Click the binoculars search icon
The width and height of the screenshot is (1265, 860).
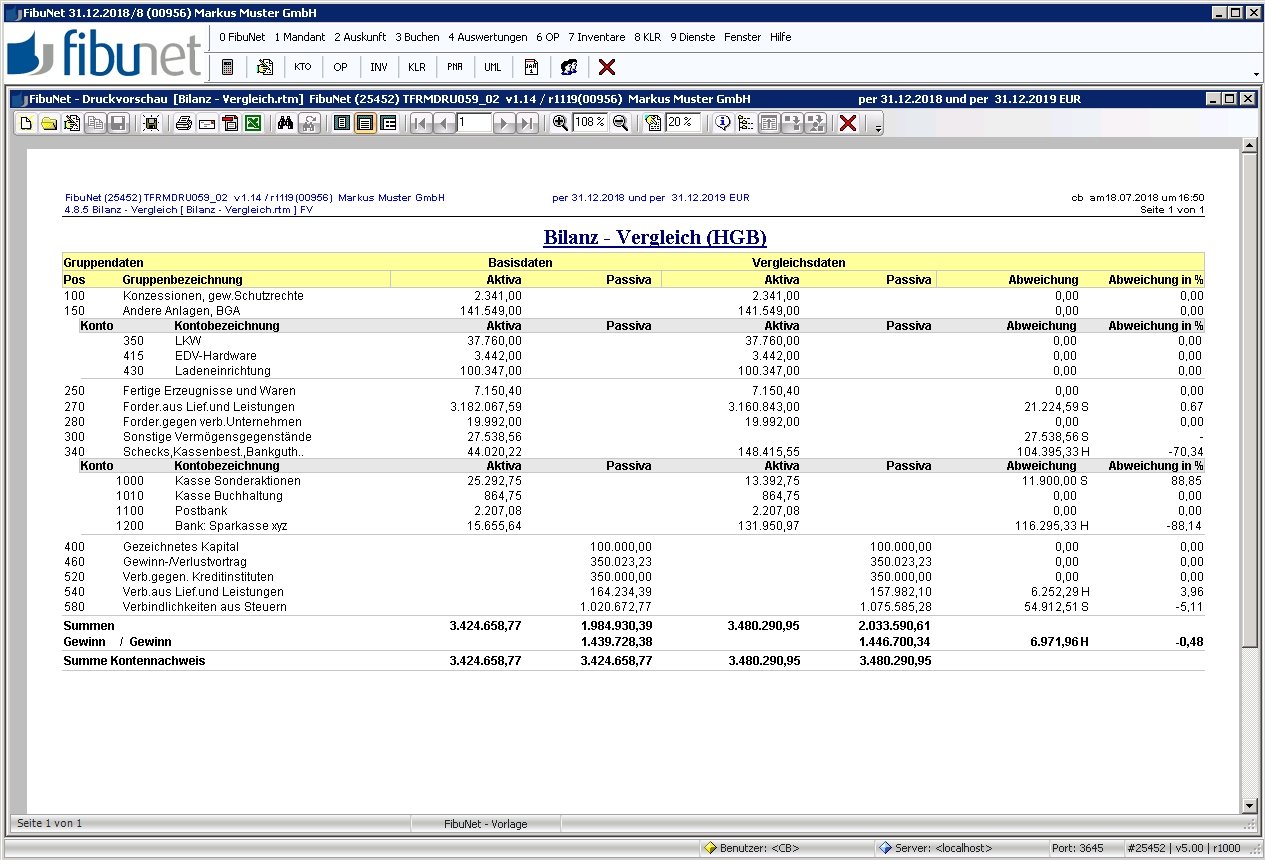click(285, 123)
